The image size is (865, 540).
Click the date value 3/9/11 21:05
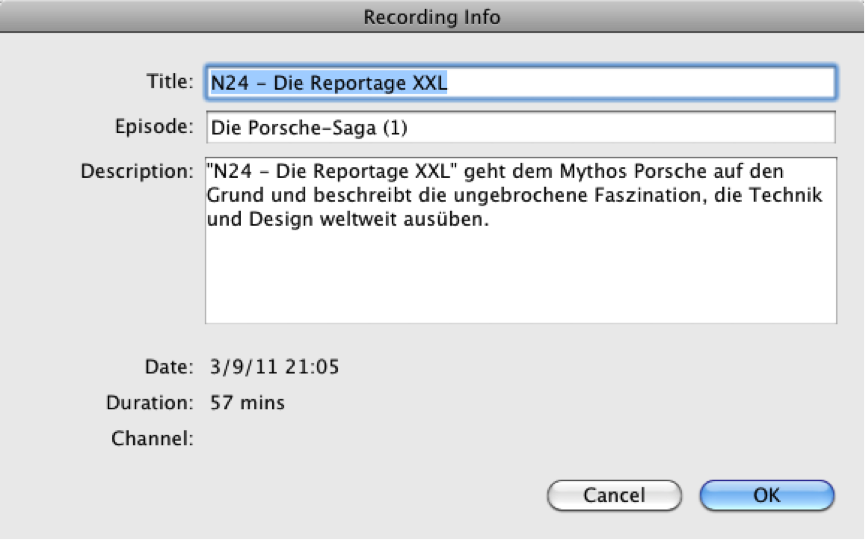click(x=274, y=367)
